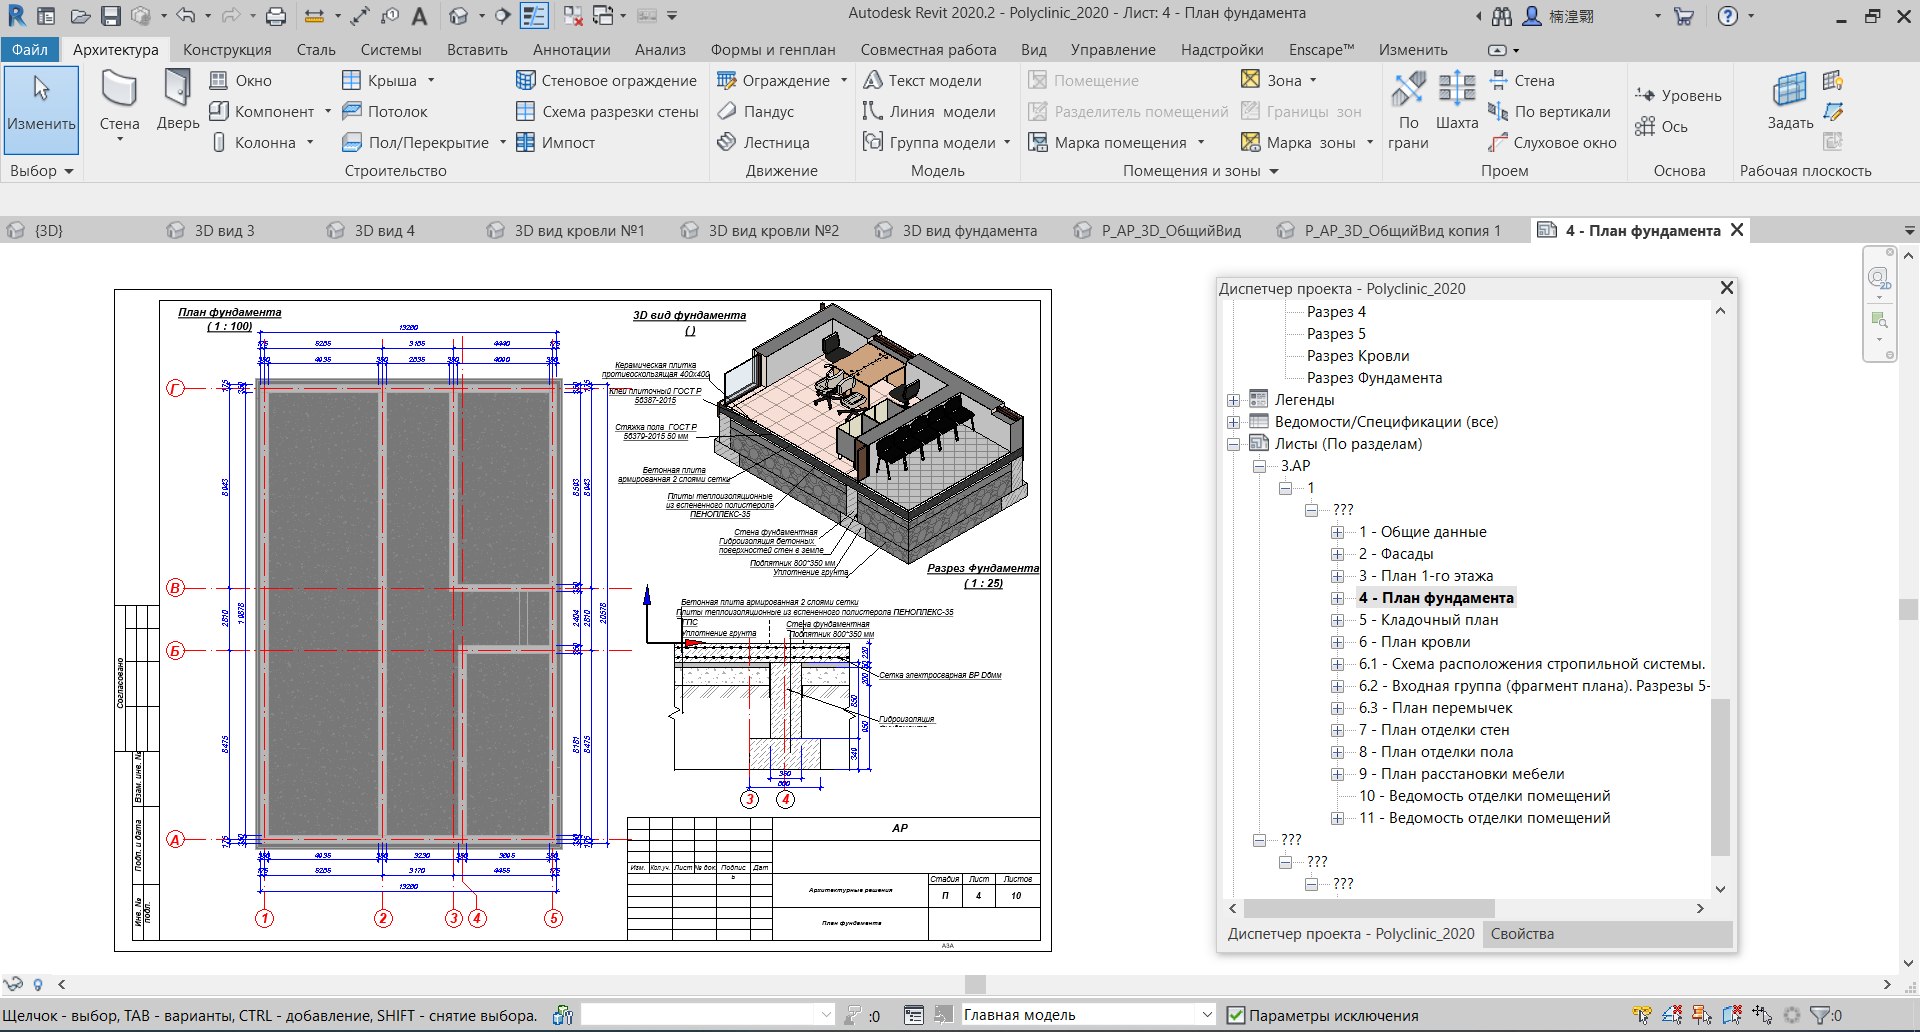
Task: Click the Shaft (Шахта) opening tool
Action: tap(1456, 100)
